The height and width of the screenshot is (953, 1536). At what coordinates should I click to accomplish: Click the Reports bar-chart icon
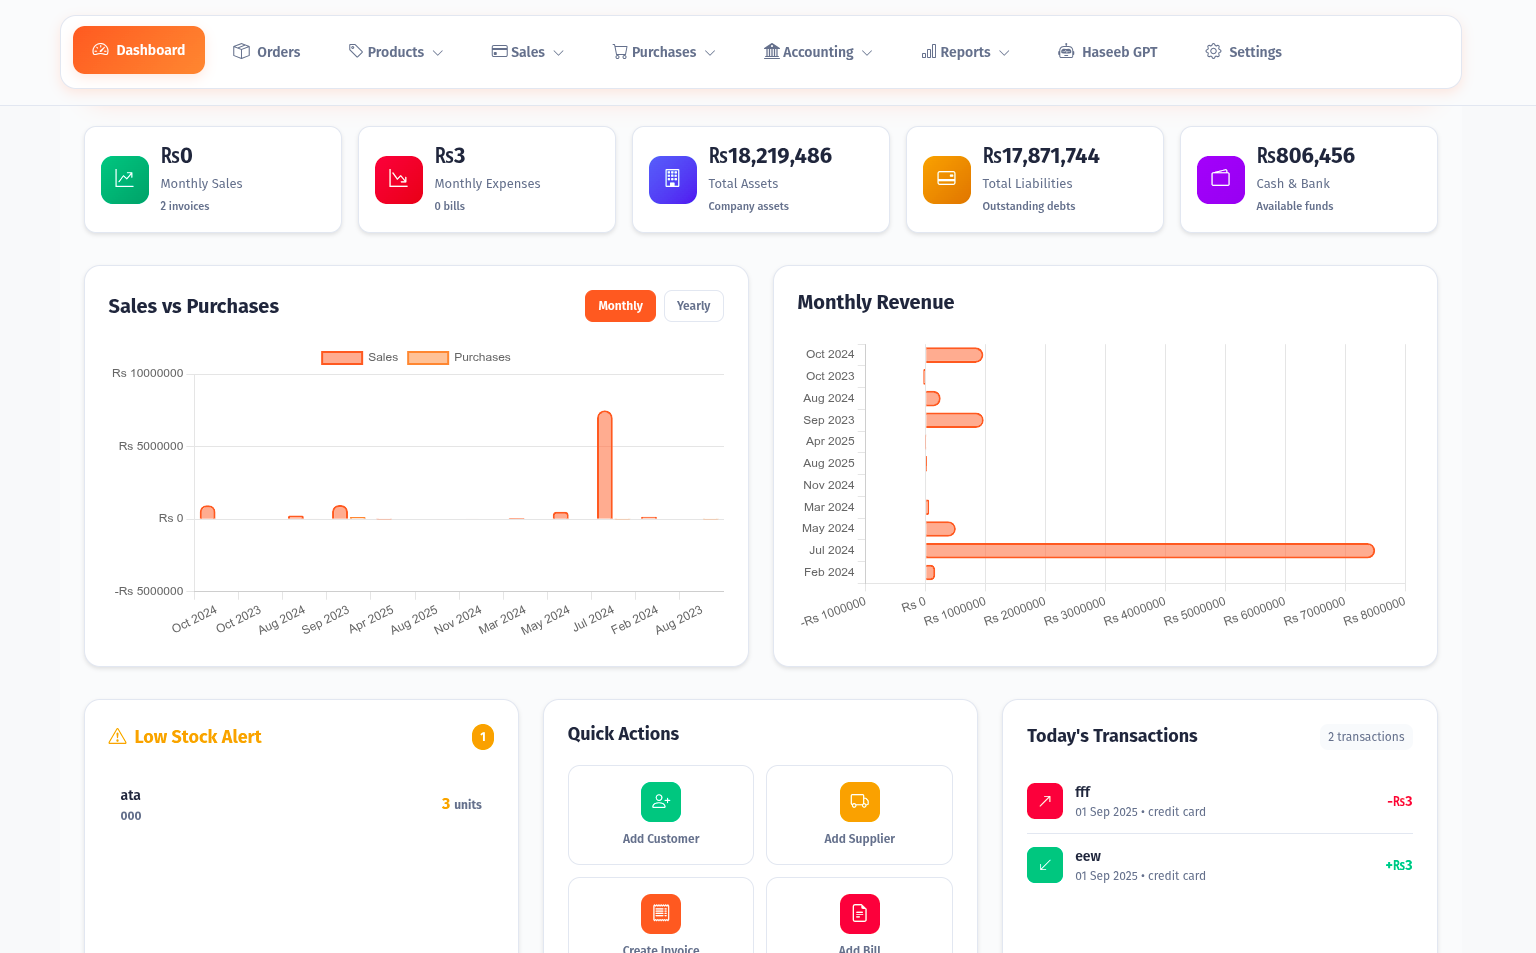(x=929, y=51)
